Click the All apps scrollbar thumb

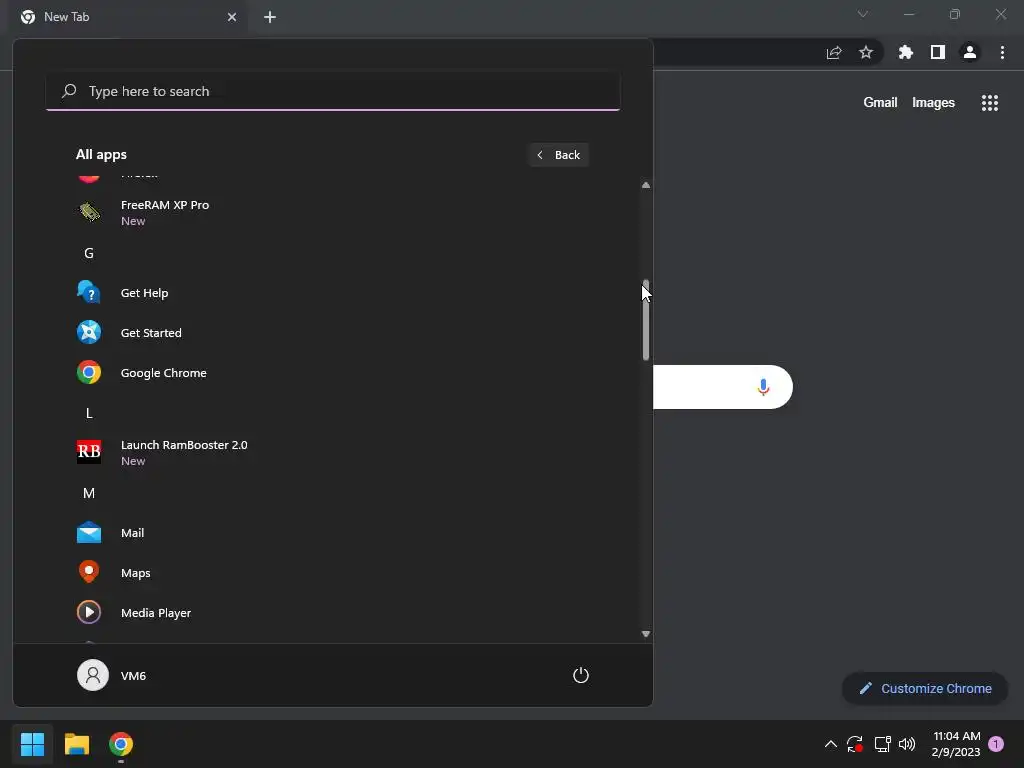pyautogui.click(x=645, y=320)
